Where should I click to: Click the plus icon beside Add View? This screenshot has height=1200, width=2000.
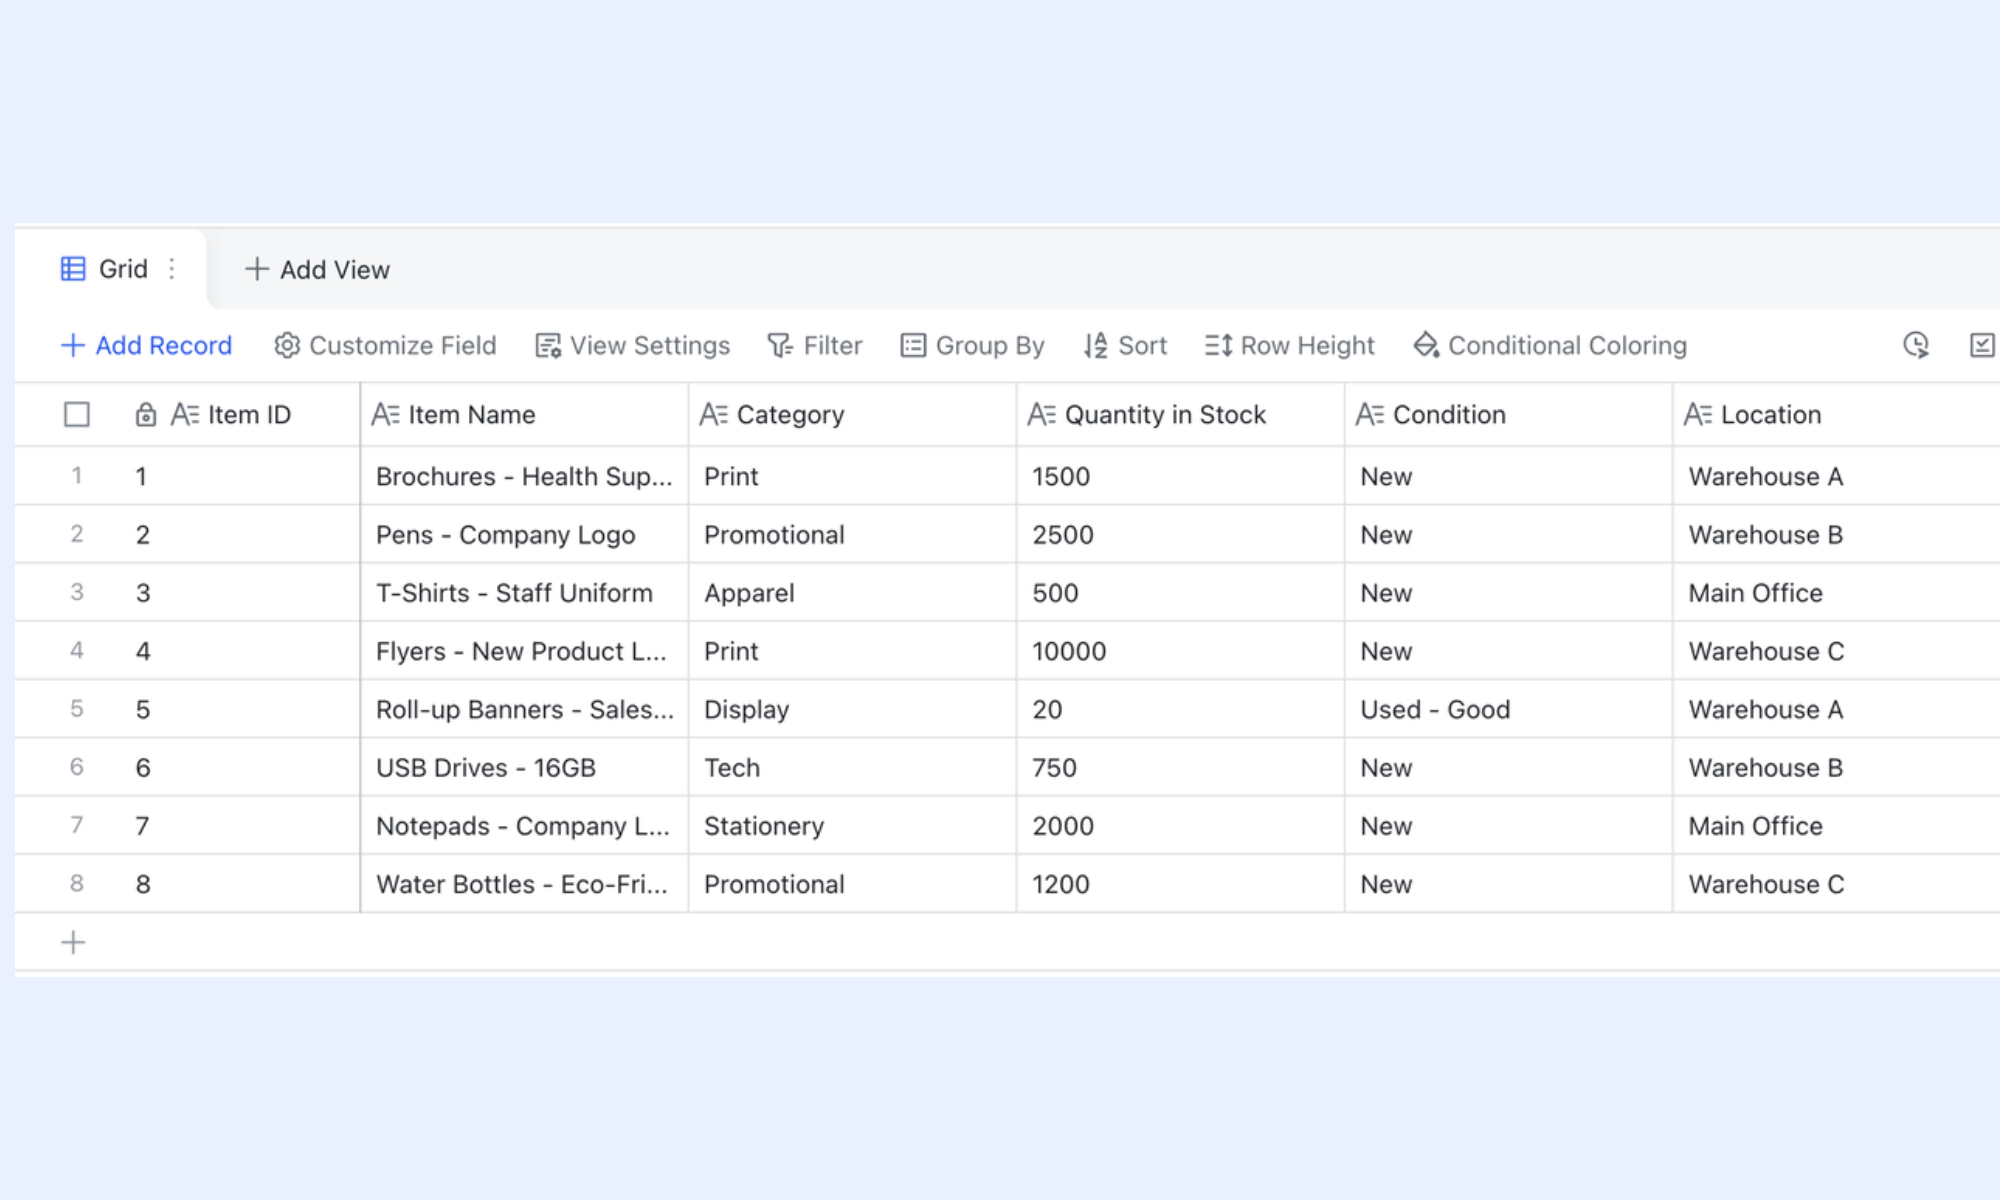click(257, 269)
